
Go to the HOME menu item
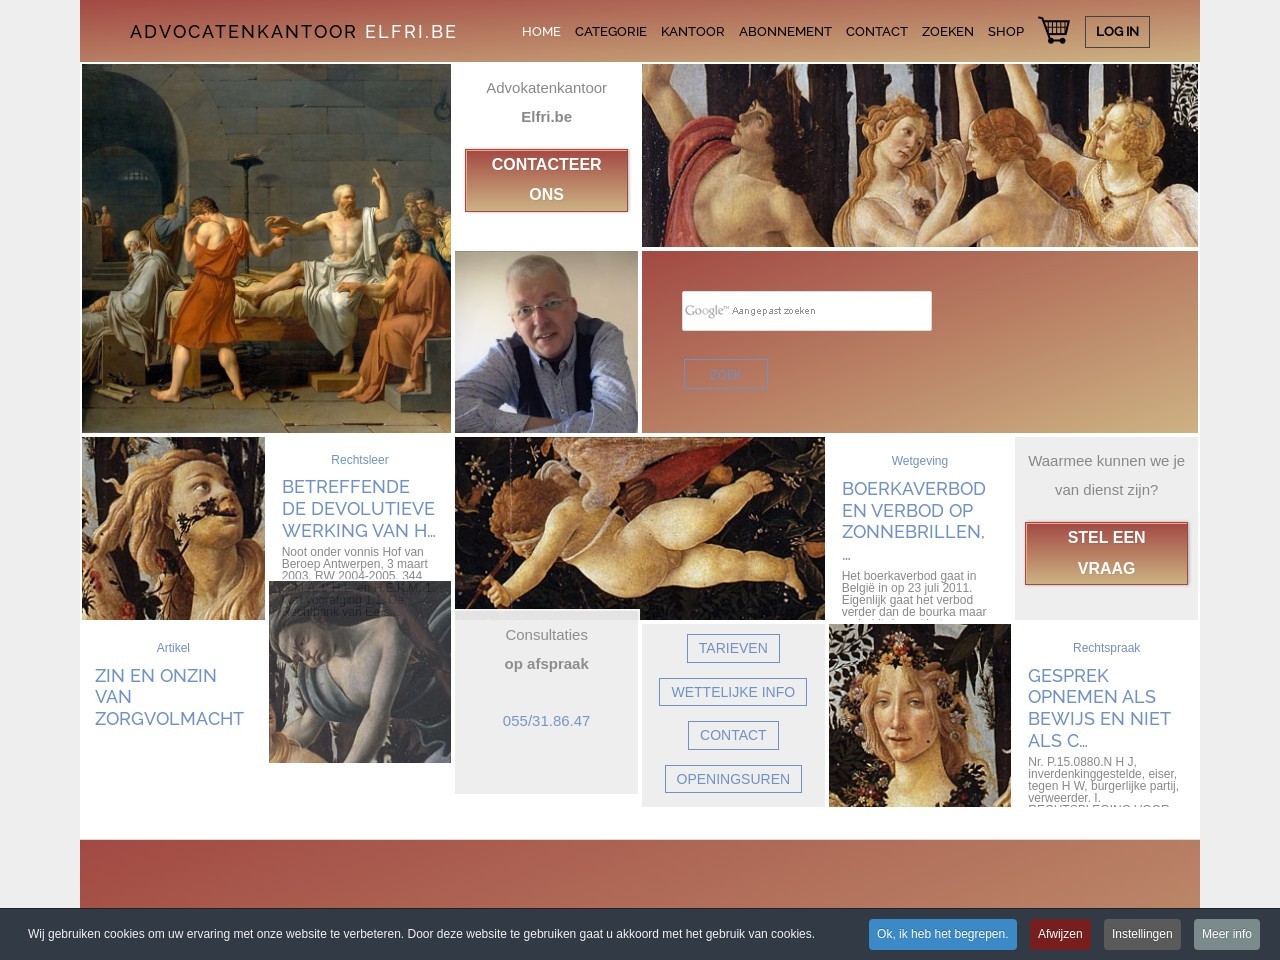541,31
